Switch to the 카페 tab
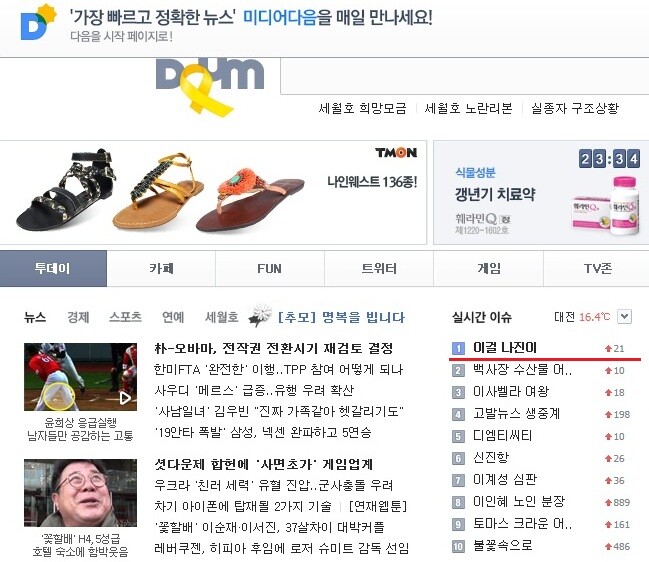Screen dimensions: 649x562 [161, 268]
